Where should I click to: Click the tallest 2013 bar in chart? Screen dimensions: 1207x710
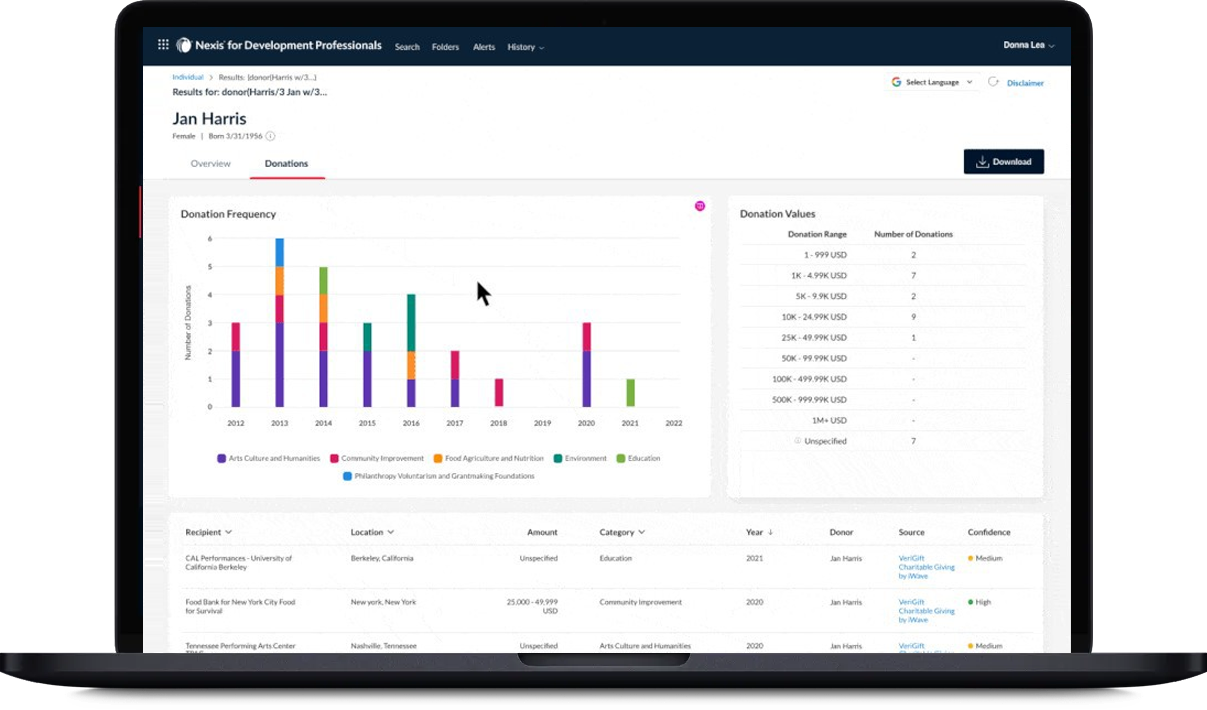point(280,322)
